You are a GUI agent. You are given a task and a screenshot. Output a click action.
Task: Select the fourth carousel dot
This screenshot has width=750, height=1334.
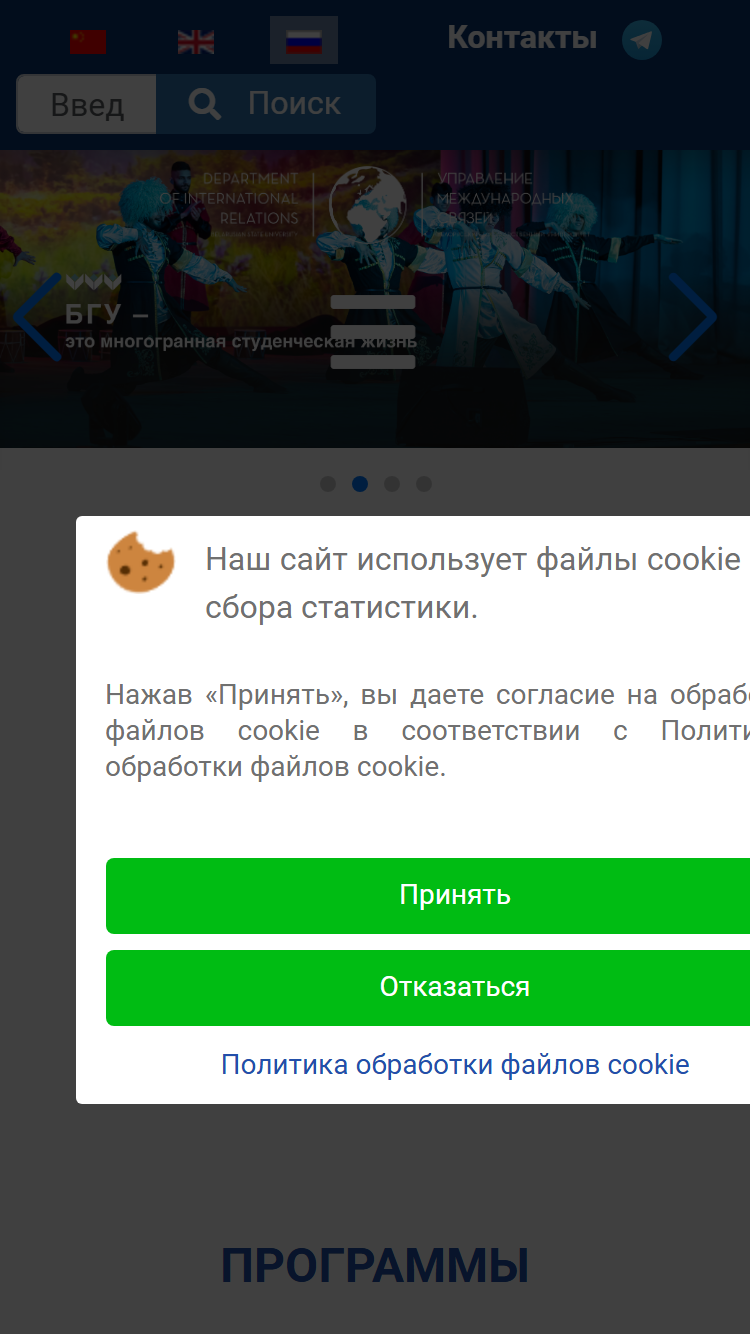[x=424, y=484]
